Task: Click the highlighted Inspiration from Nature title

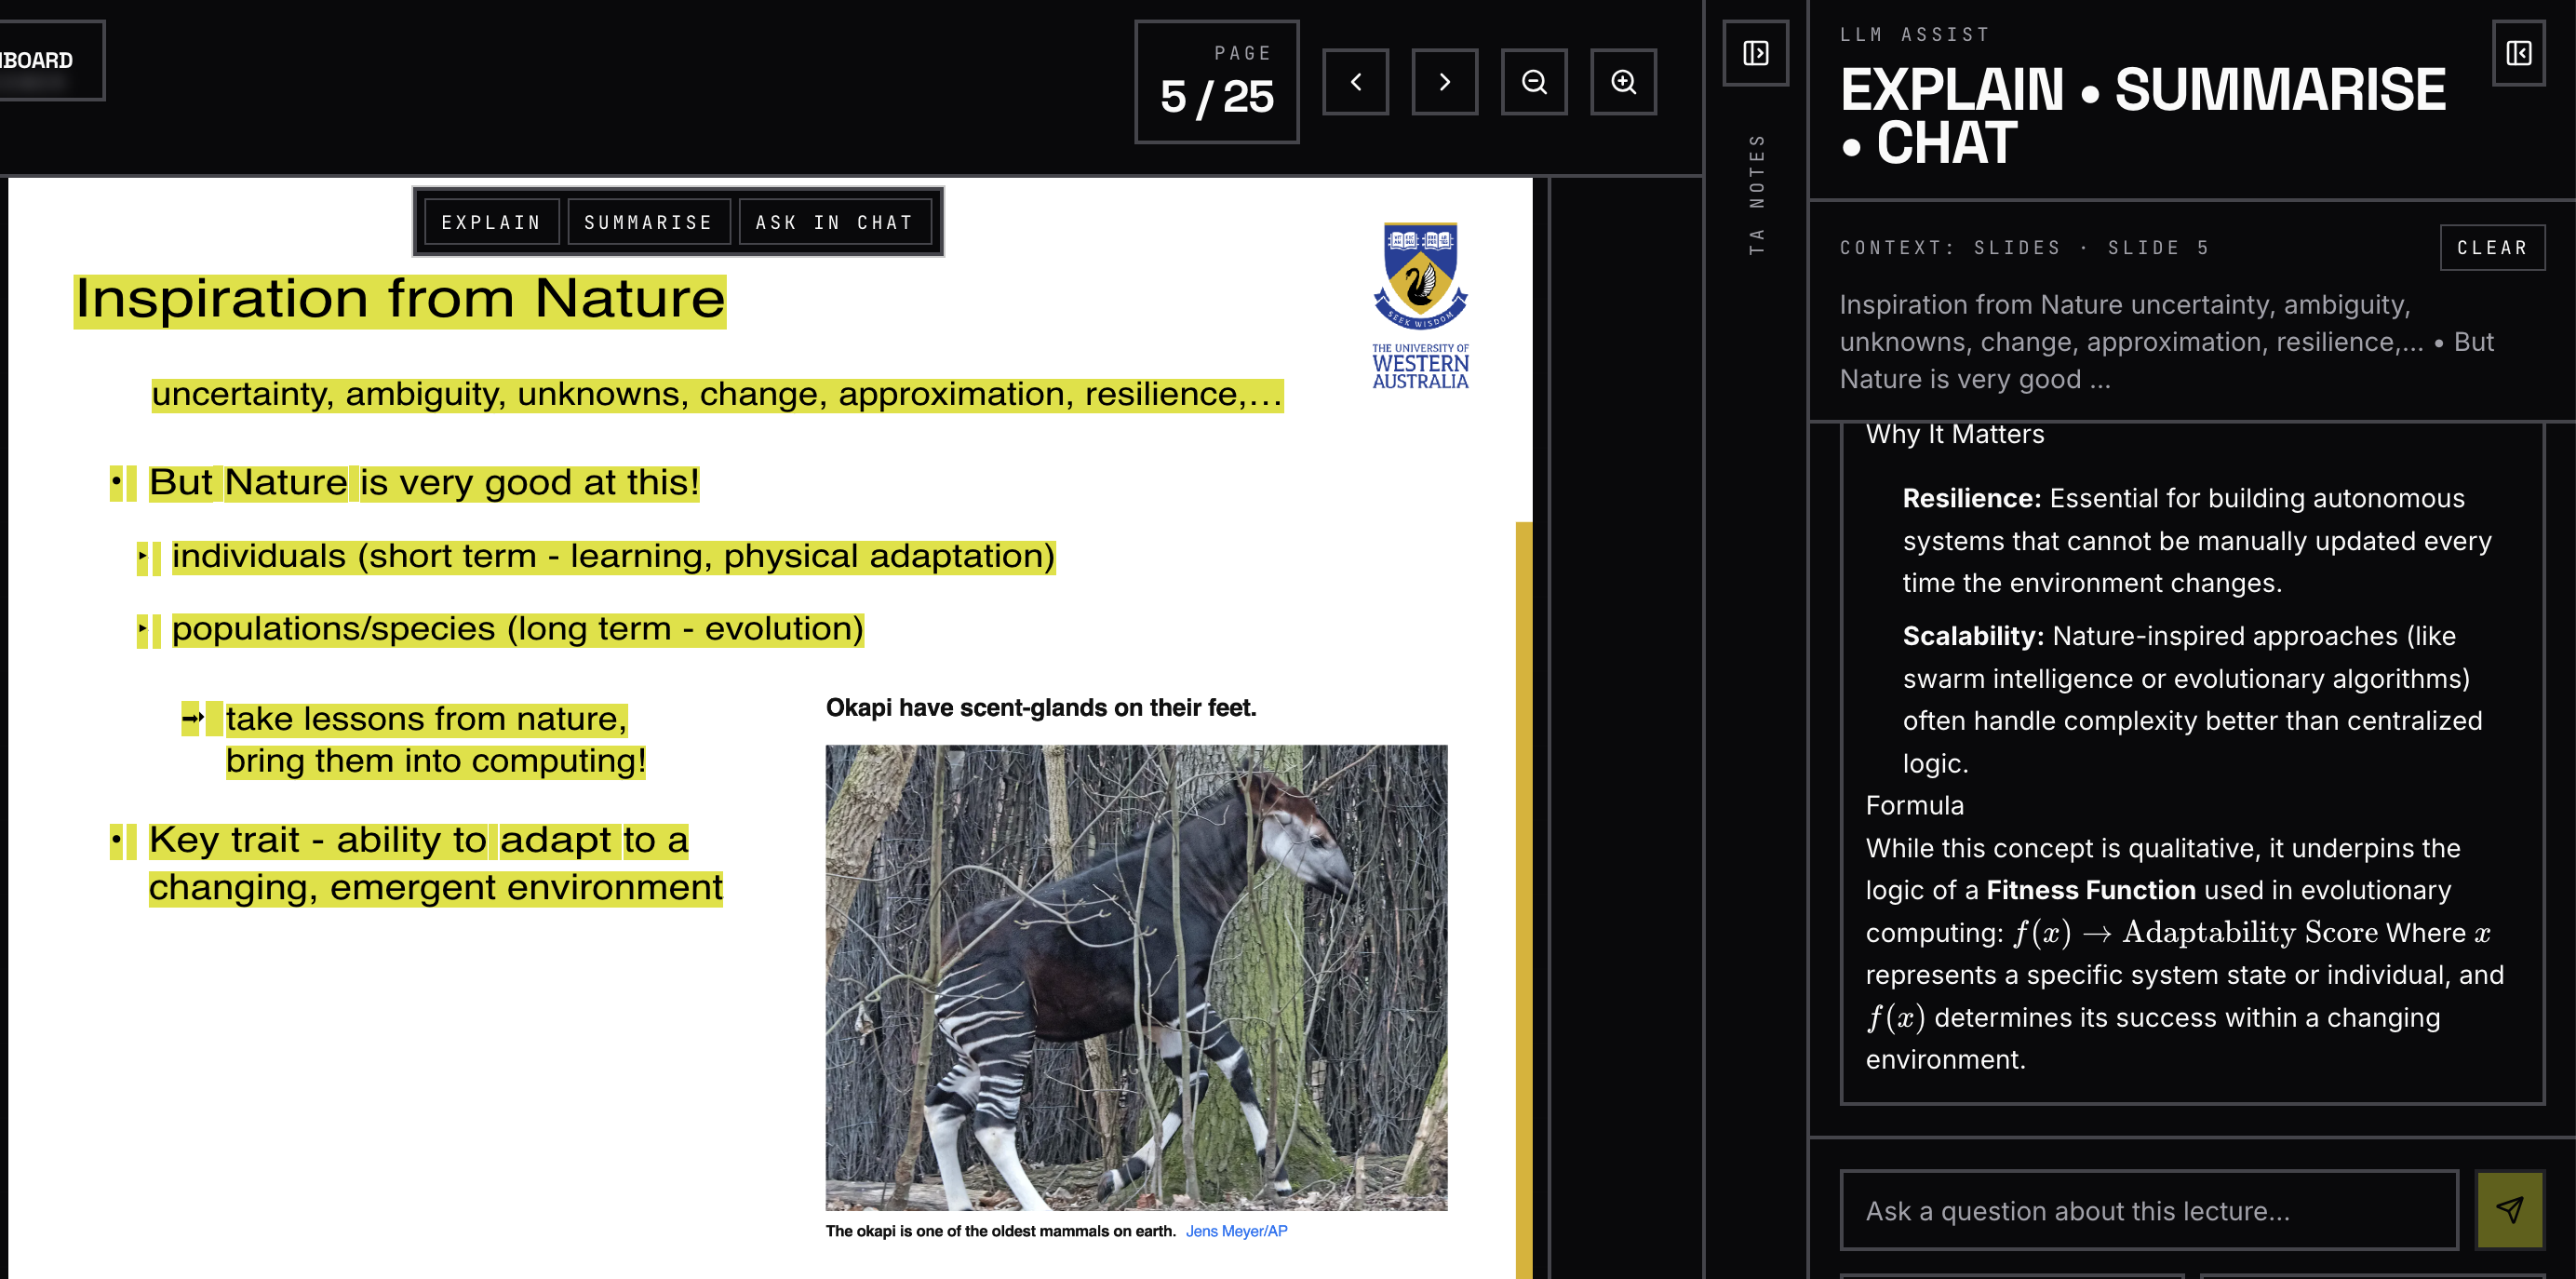Action: (400, 299)
